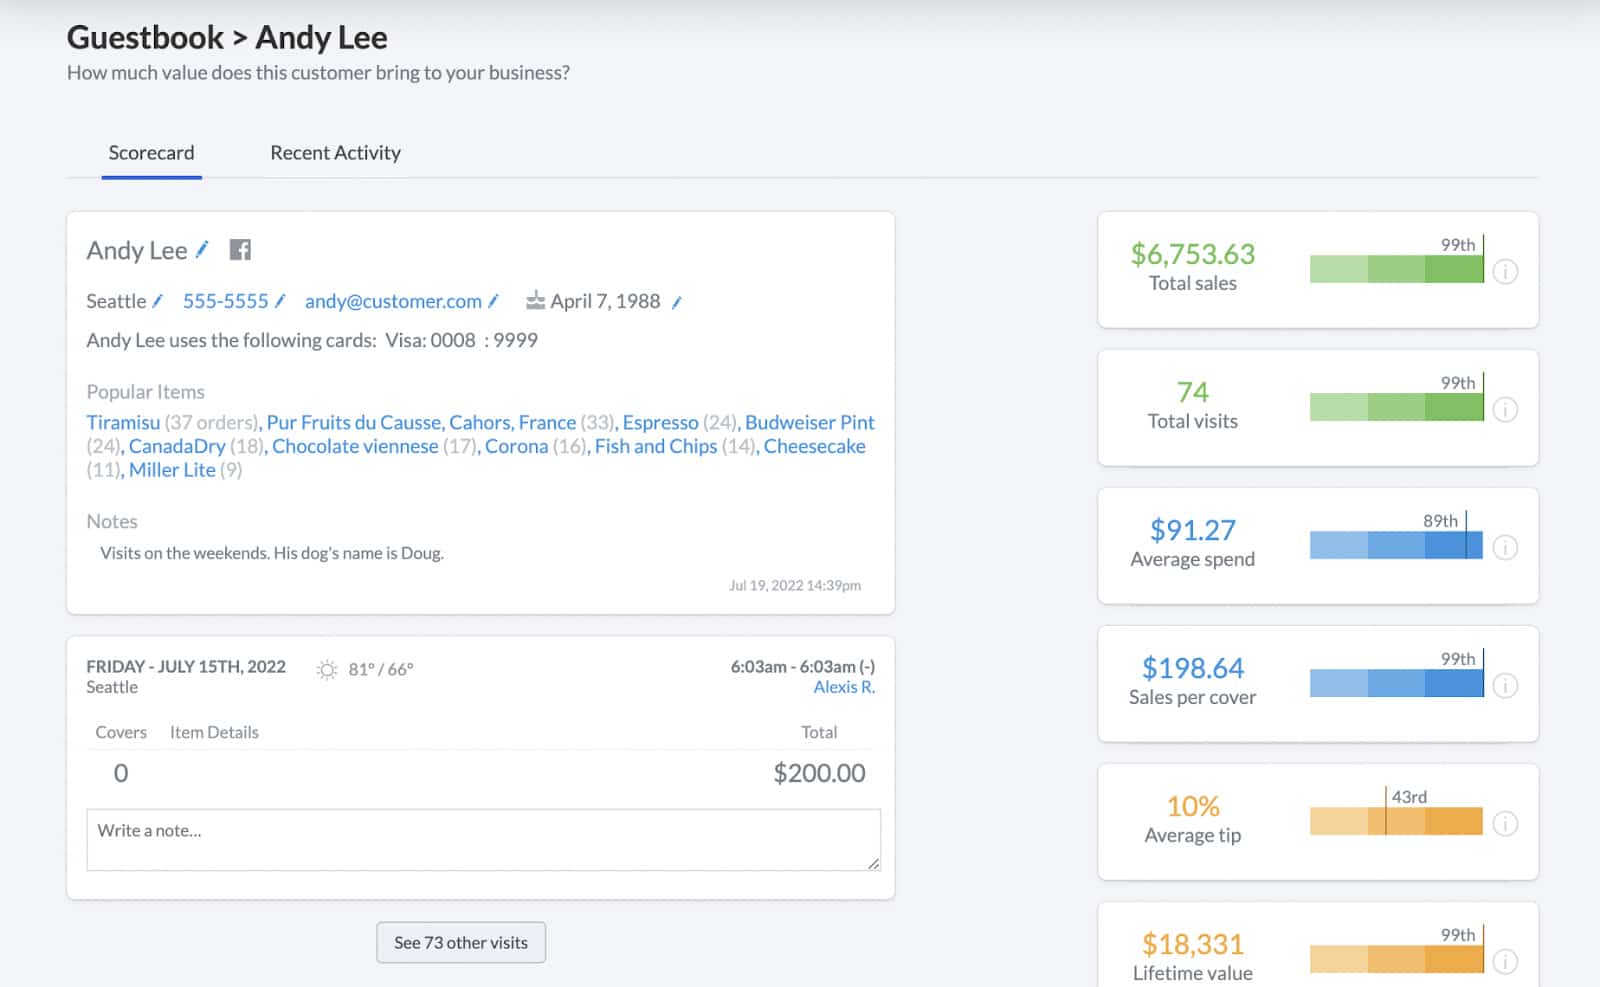The image size is (1600, 987).
Task: Click the Jul 19, 2022 note timestamp
Action: tap(795, 585)
